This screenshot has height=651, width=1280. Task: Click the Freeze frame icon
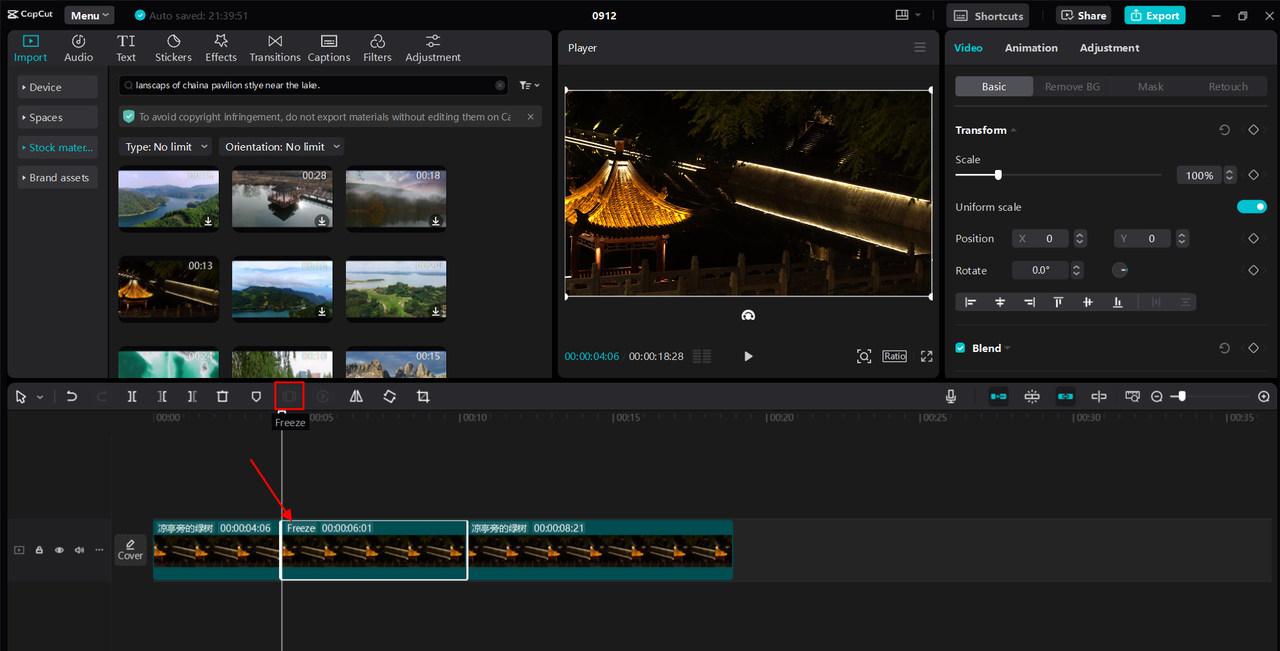tap(289, 397)
